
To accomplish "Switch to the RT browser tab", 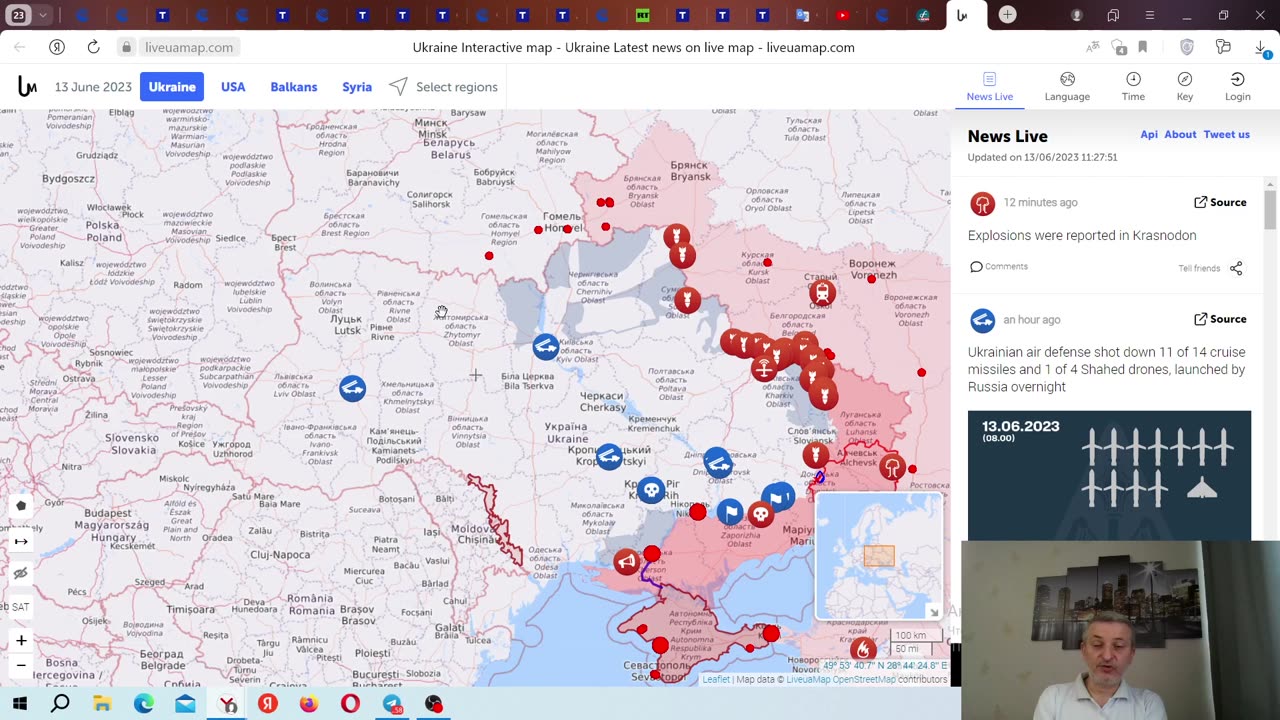I will click(x=642, y=15).
